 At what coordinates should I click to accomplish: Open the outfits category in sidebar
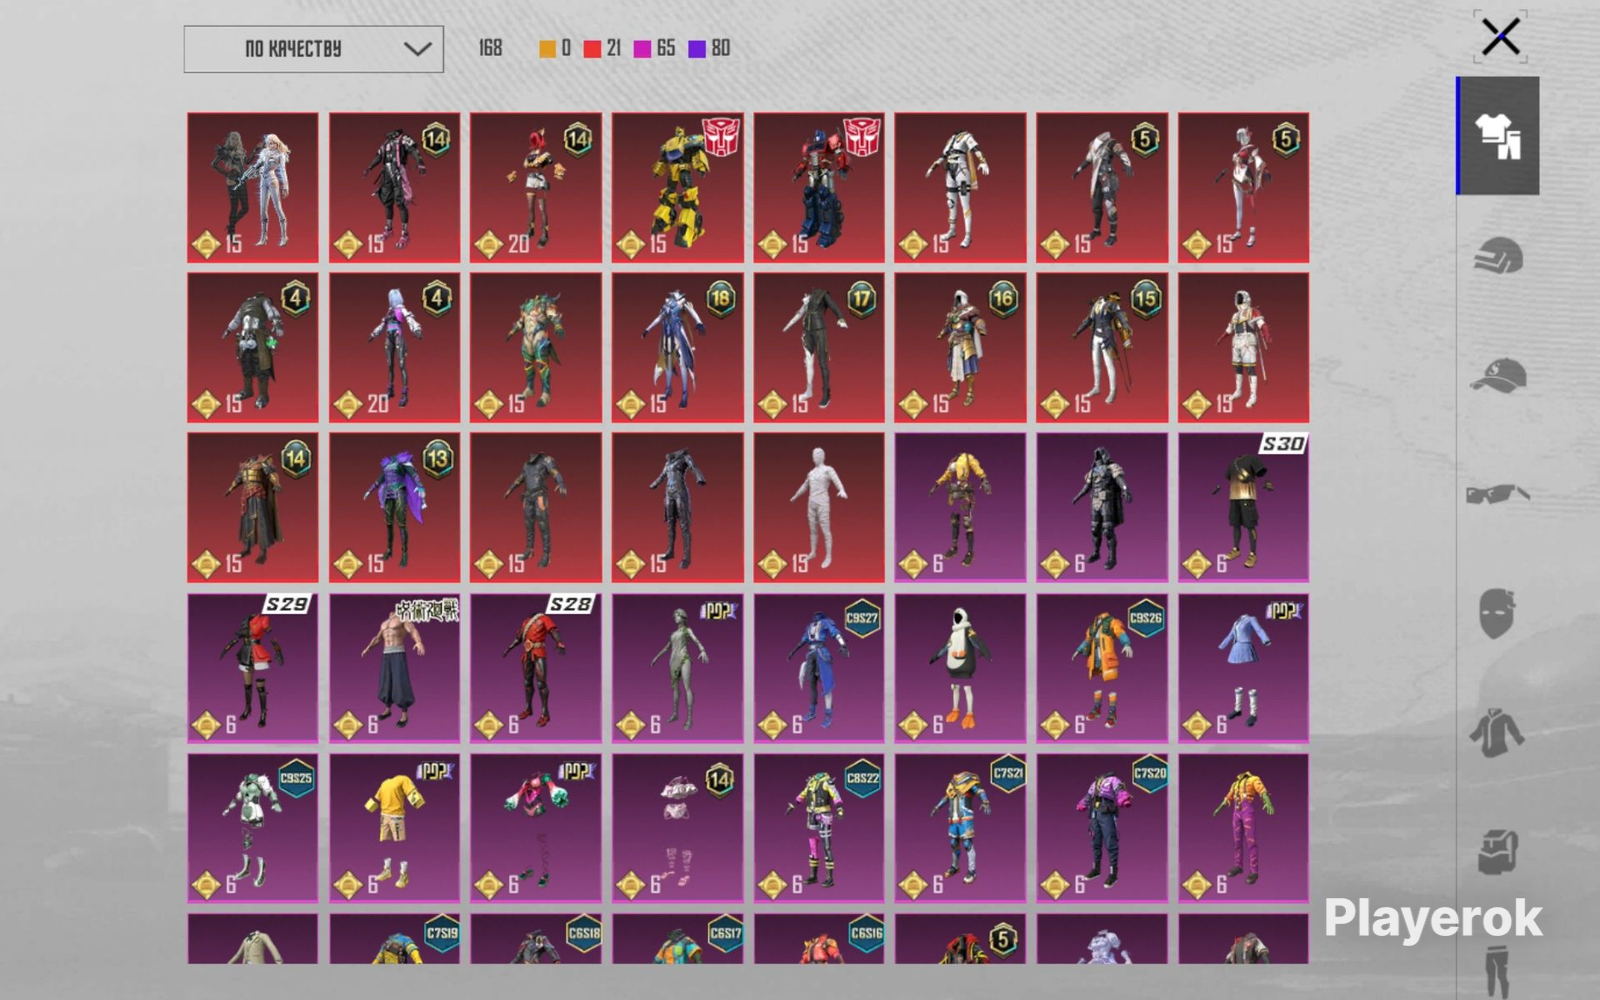coord(1498,136)
